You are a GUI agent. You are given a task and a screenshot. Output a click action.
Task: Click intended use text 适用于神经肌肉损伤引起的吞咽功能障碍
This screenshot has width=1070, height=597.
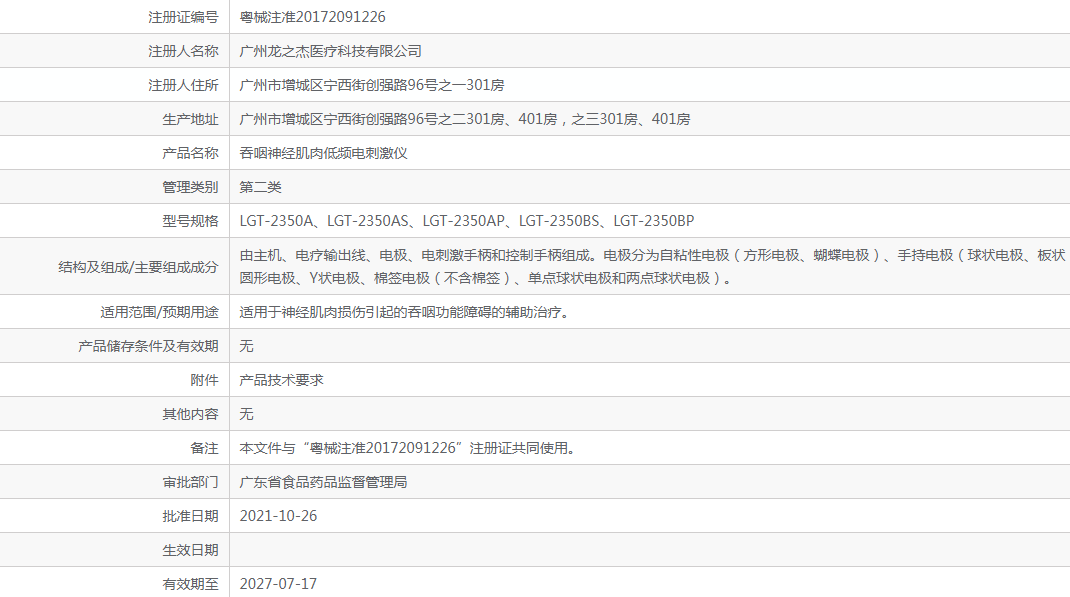pos(404,312)
